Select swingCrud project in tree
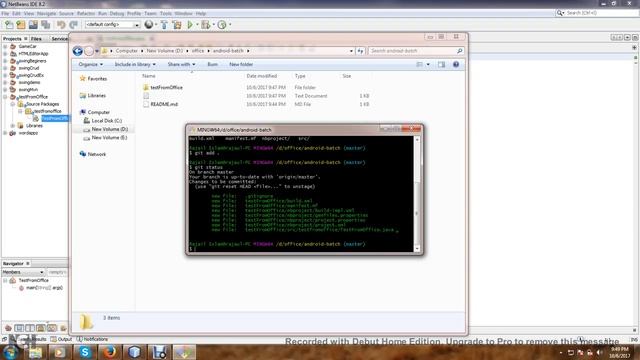Image resolution: width=640 pixels, height=360 pixels. [x=29, y=68]
